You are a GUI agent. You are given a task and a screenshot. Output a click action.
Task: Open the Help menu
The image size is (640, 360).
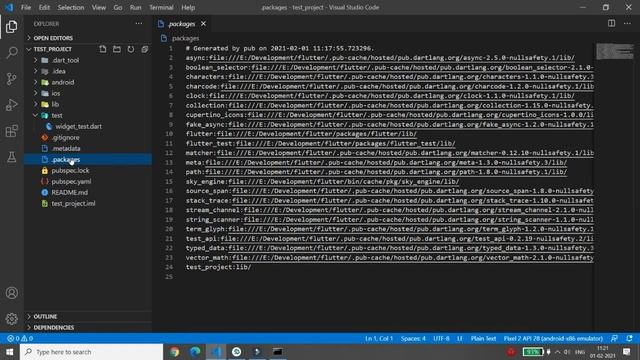(188, 7)
